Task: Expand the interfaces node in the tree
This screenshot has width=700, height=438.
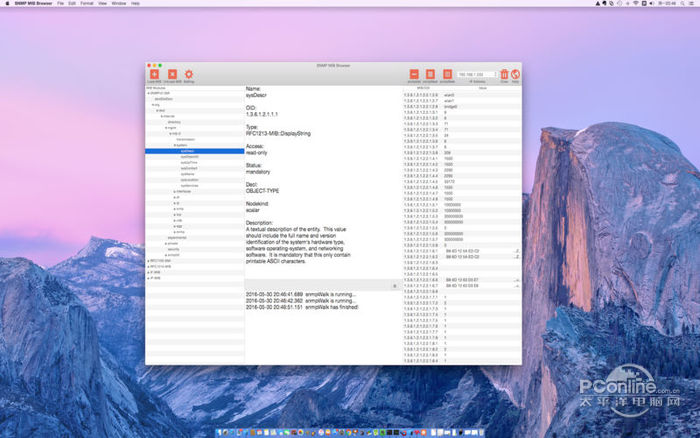Action: click(x=175, y=192)
